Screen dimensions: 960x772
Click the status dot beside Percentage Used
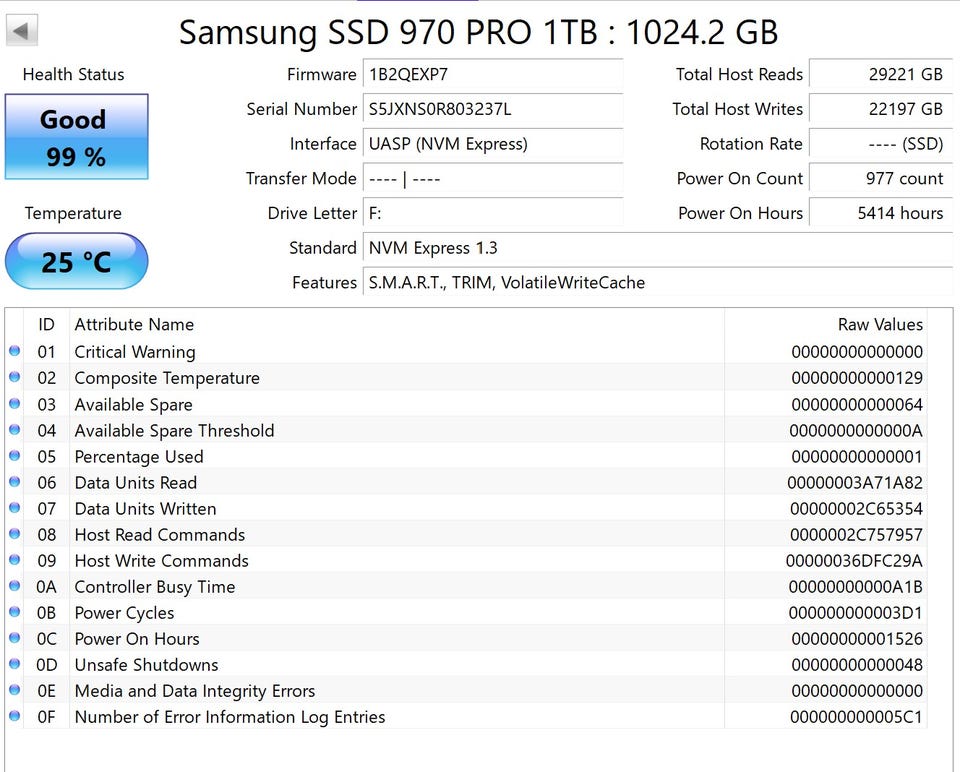15,455
